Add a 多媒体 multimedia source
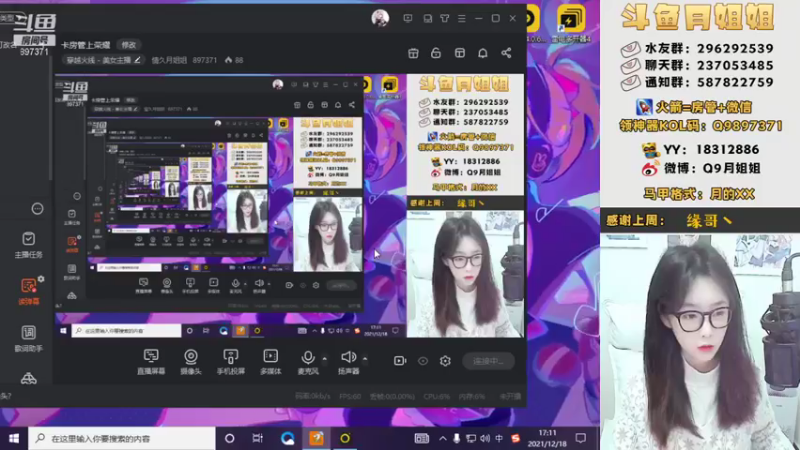 pos(270,362)
